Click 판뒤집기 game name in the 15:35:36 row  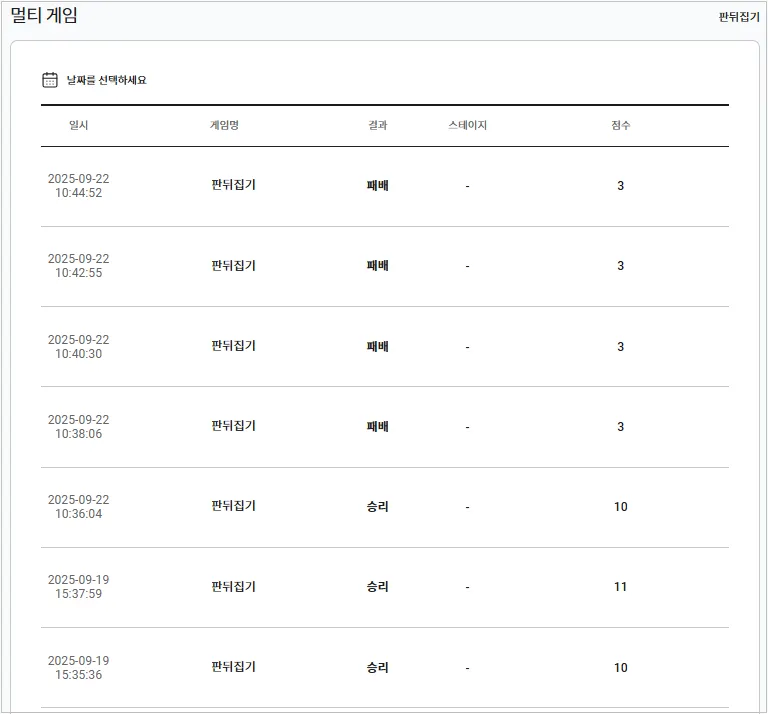tap(234, 667)
